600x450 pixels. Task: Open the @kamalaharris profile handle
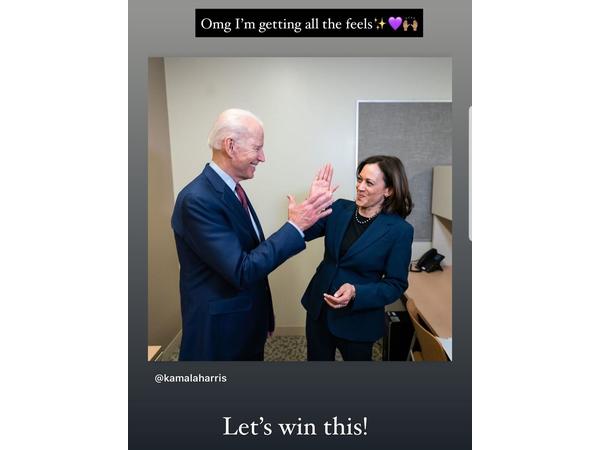tap(191, 378)
